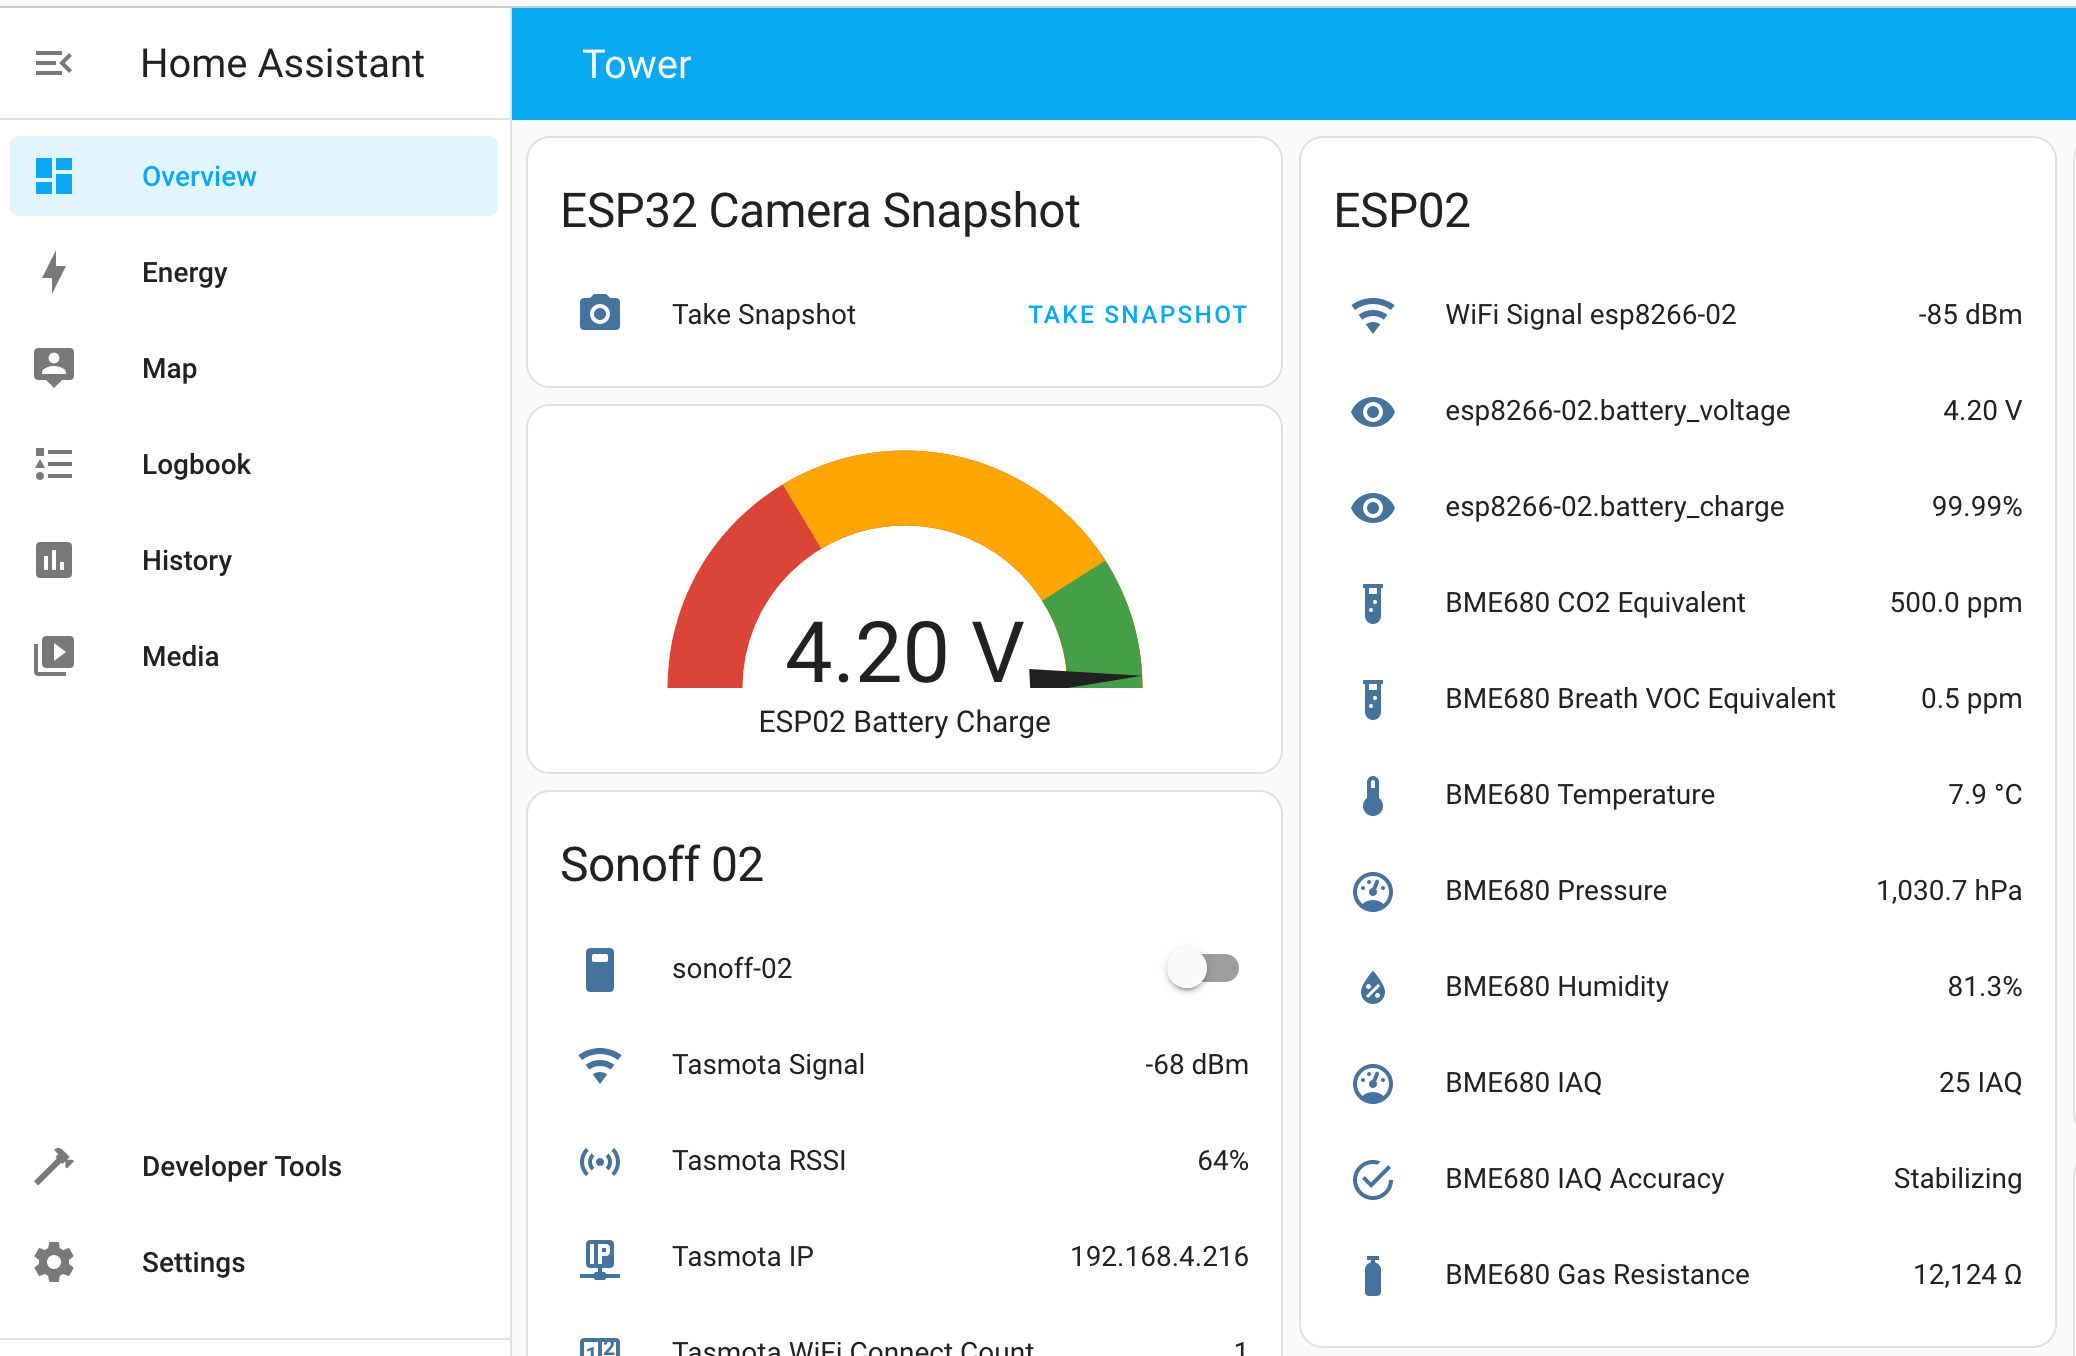Click the eye icon for battery_charge
The width and height of the screenshot is (2076, 1356).
click(x=1373, y=507)
